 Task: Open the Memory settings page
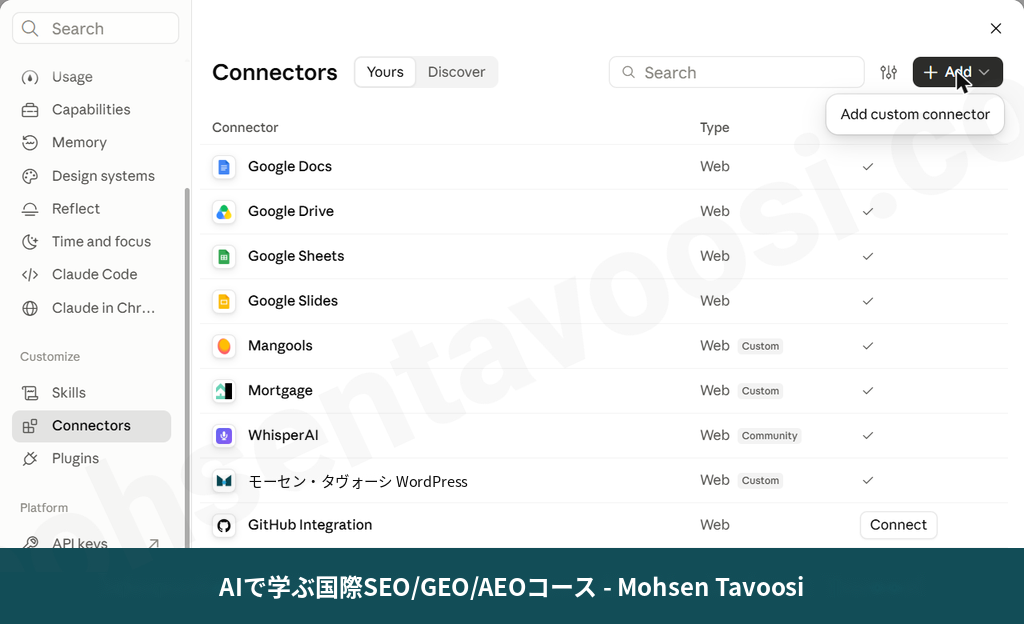coord(91,142)
